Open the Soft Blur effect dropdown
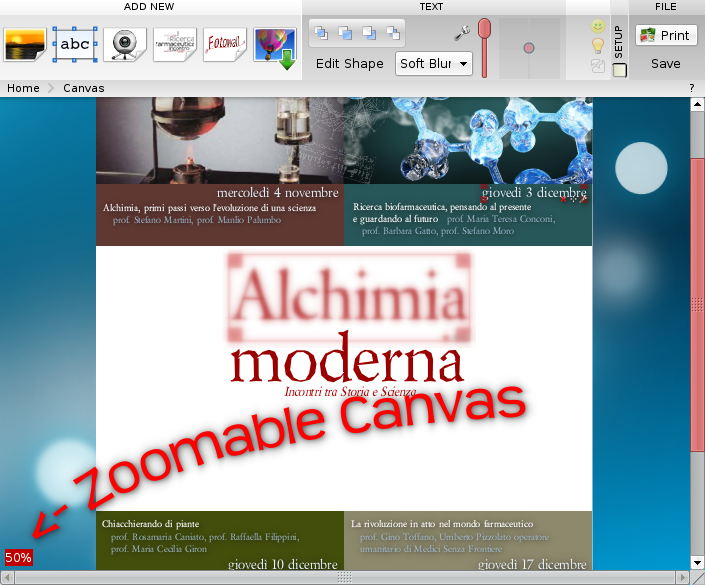This screenshot has width=705, height=585. [434, 63]
